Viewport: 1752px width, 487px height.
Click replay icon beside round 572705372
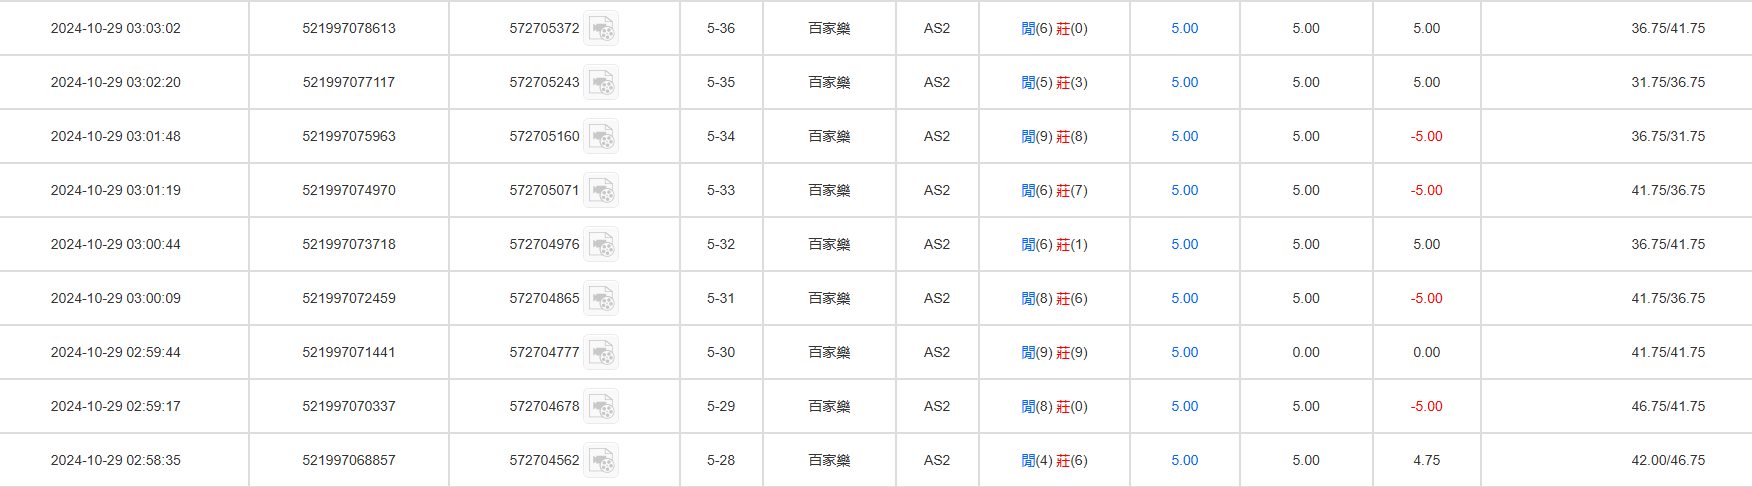[x=601, y=29]
